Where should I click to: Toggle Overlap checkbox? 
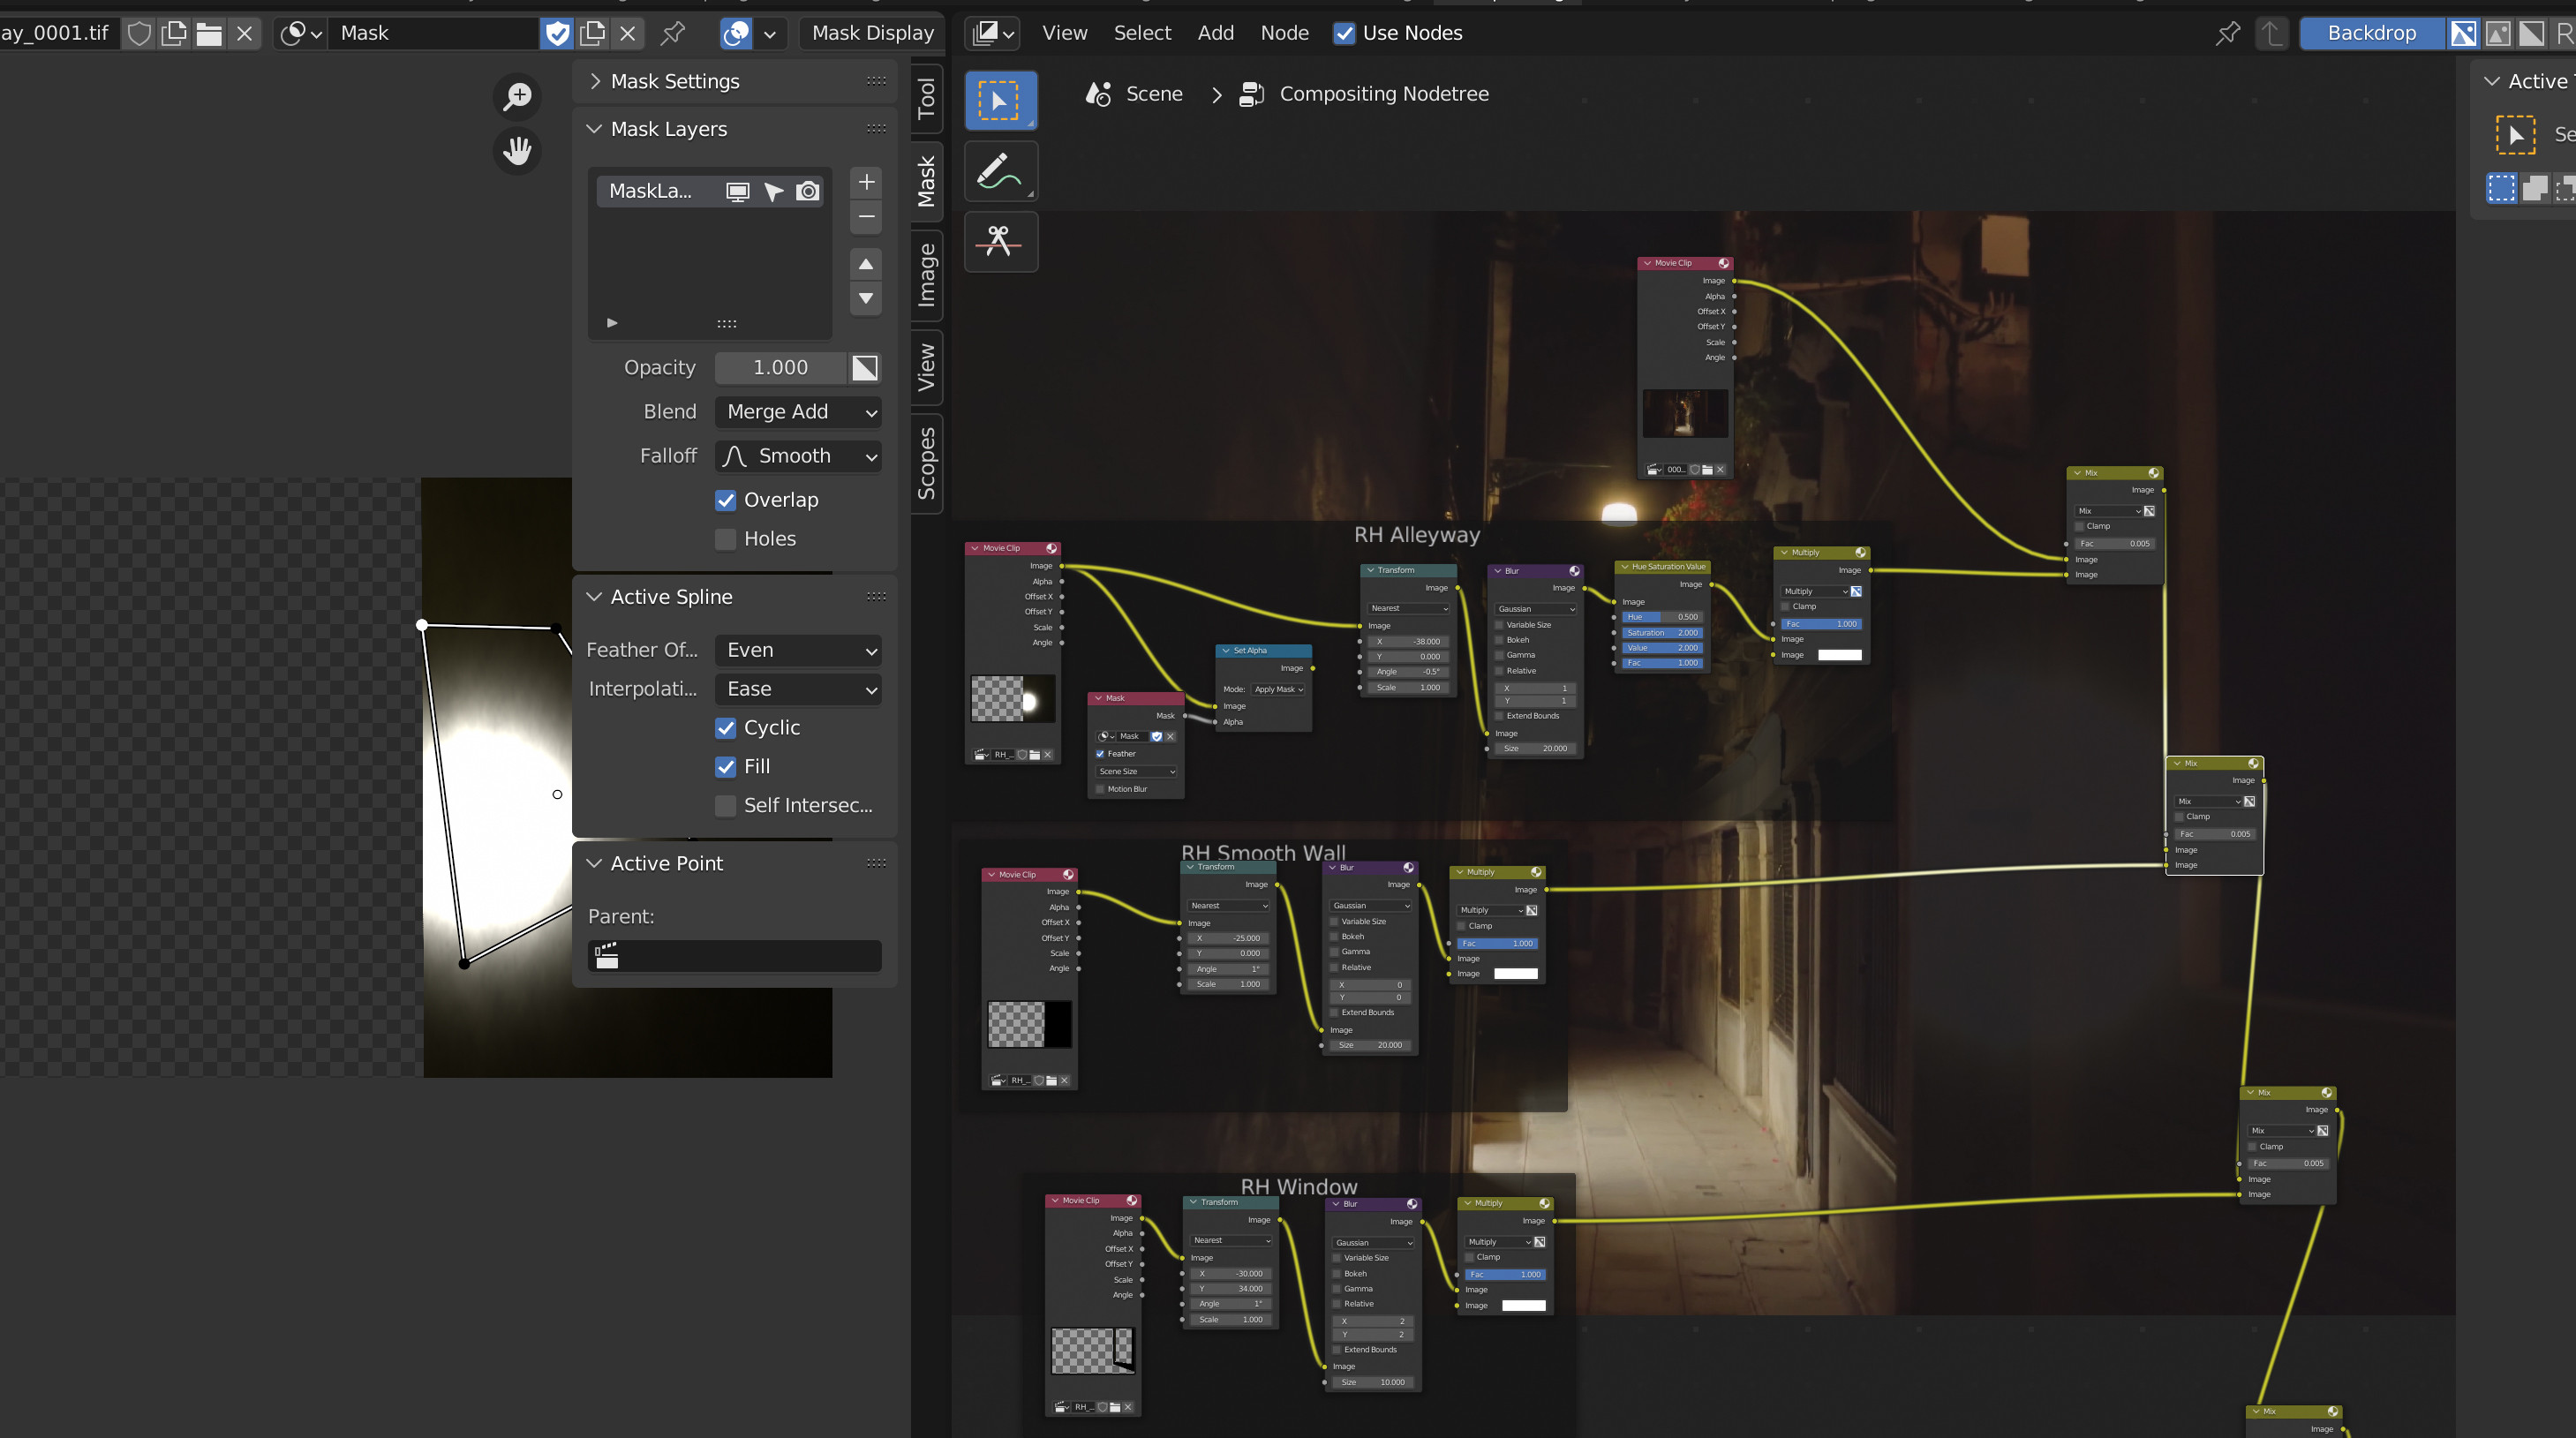pyautogui.click(x=726, y=500)
